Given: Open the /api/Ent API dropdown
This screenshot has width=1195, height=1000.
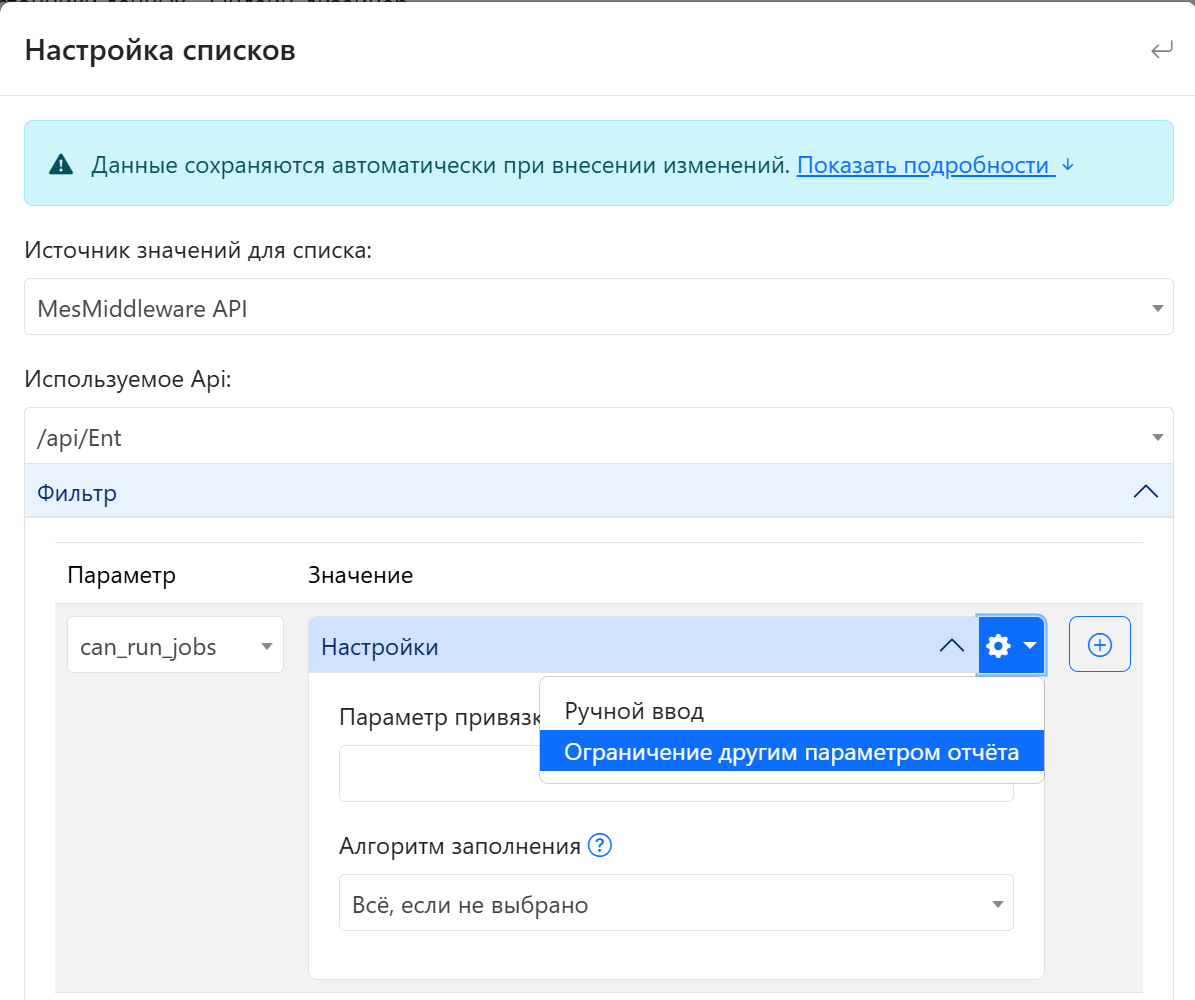Looking at the screenshot, I should [x=598, y=437].
